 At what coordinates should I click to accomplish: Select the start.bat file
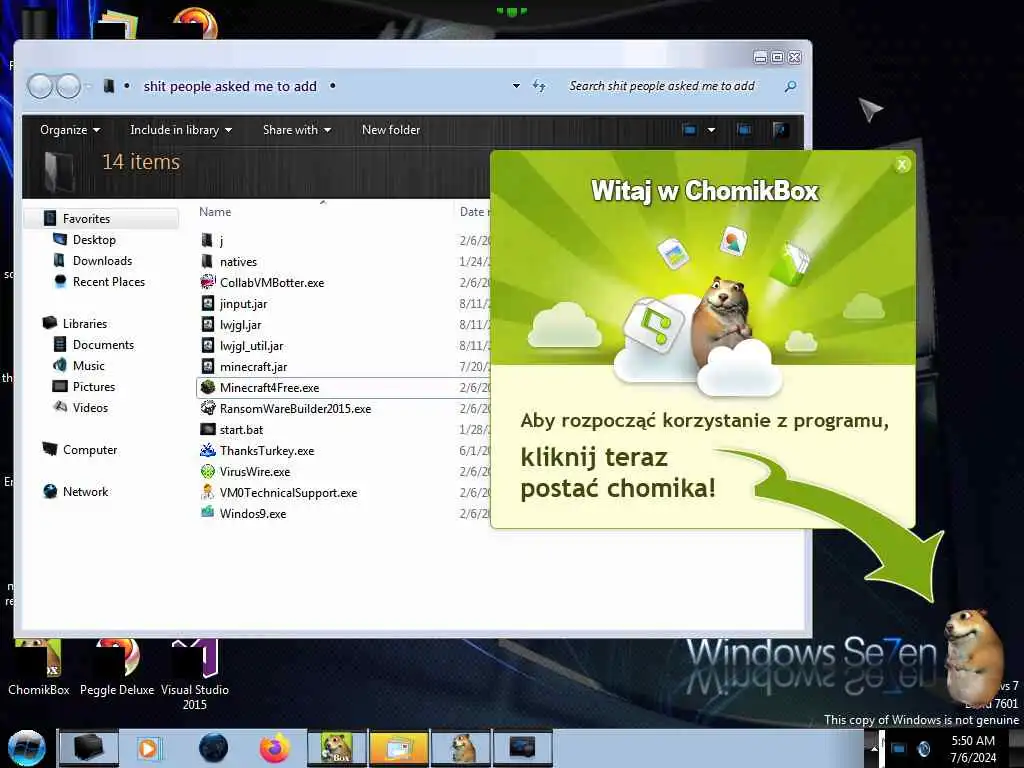tap(241, 429)
